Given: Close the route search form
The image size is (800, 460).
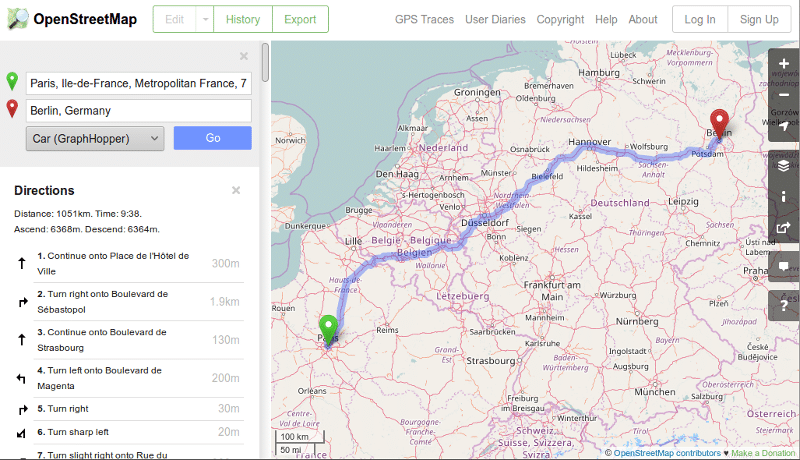Looking at the screenshot, I should tap(244, 57).
